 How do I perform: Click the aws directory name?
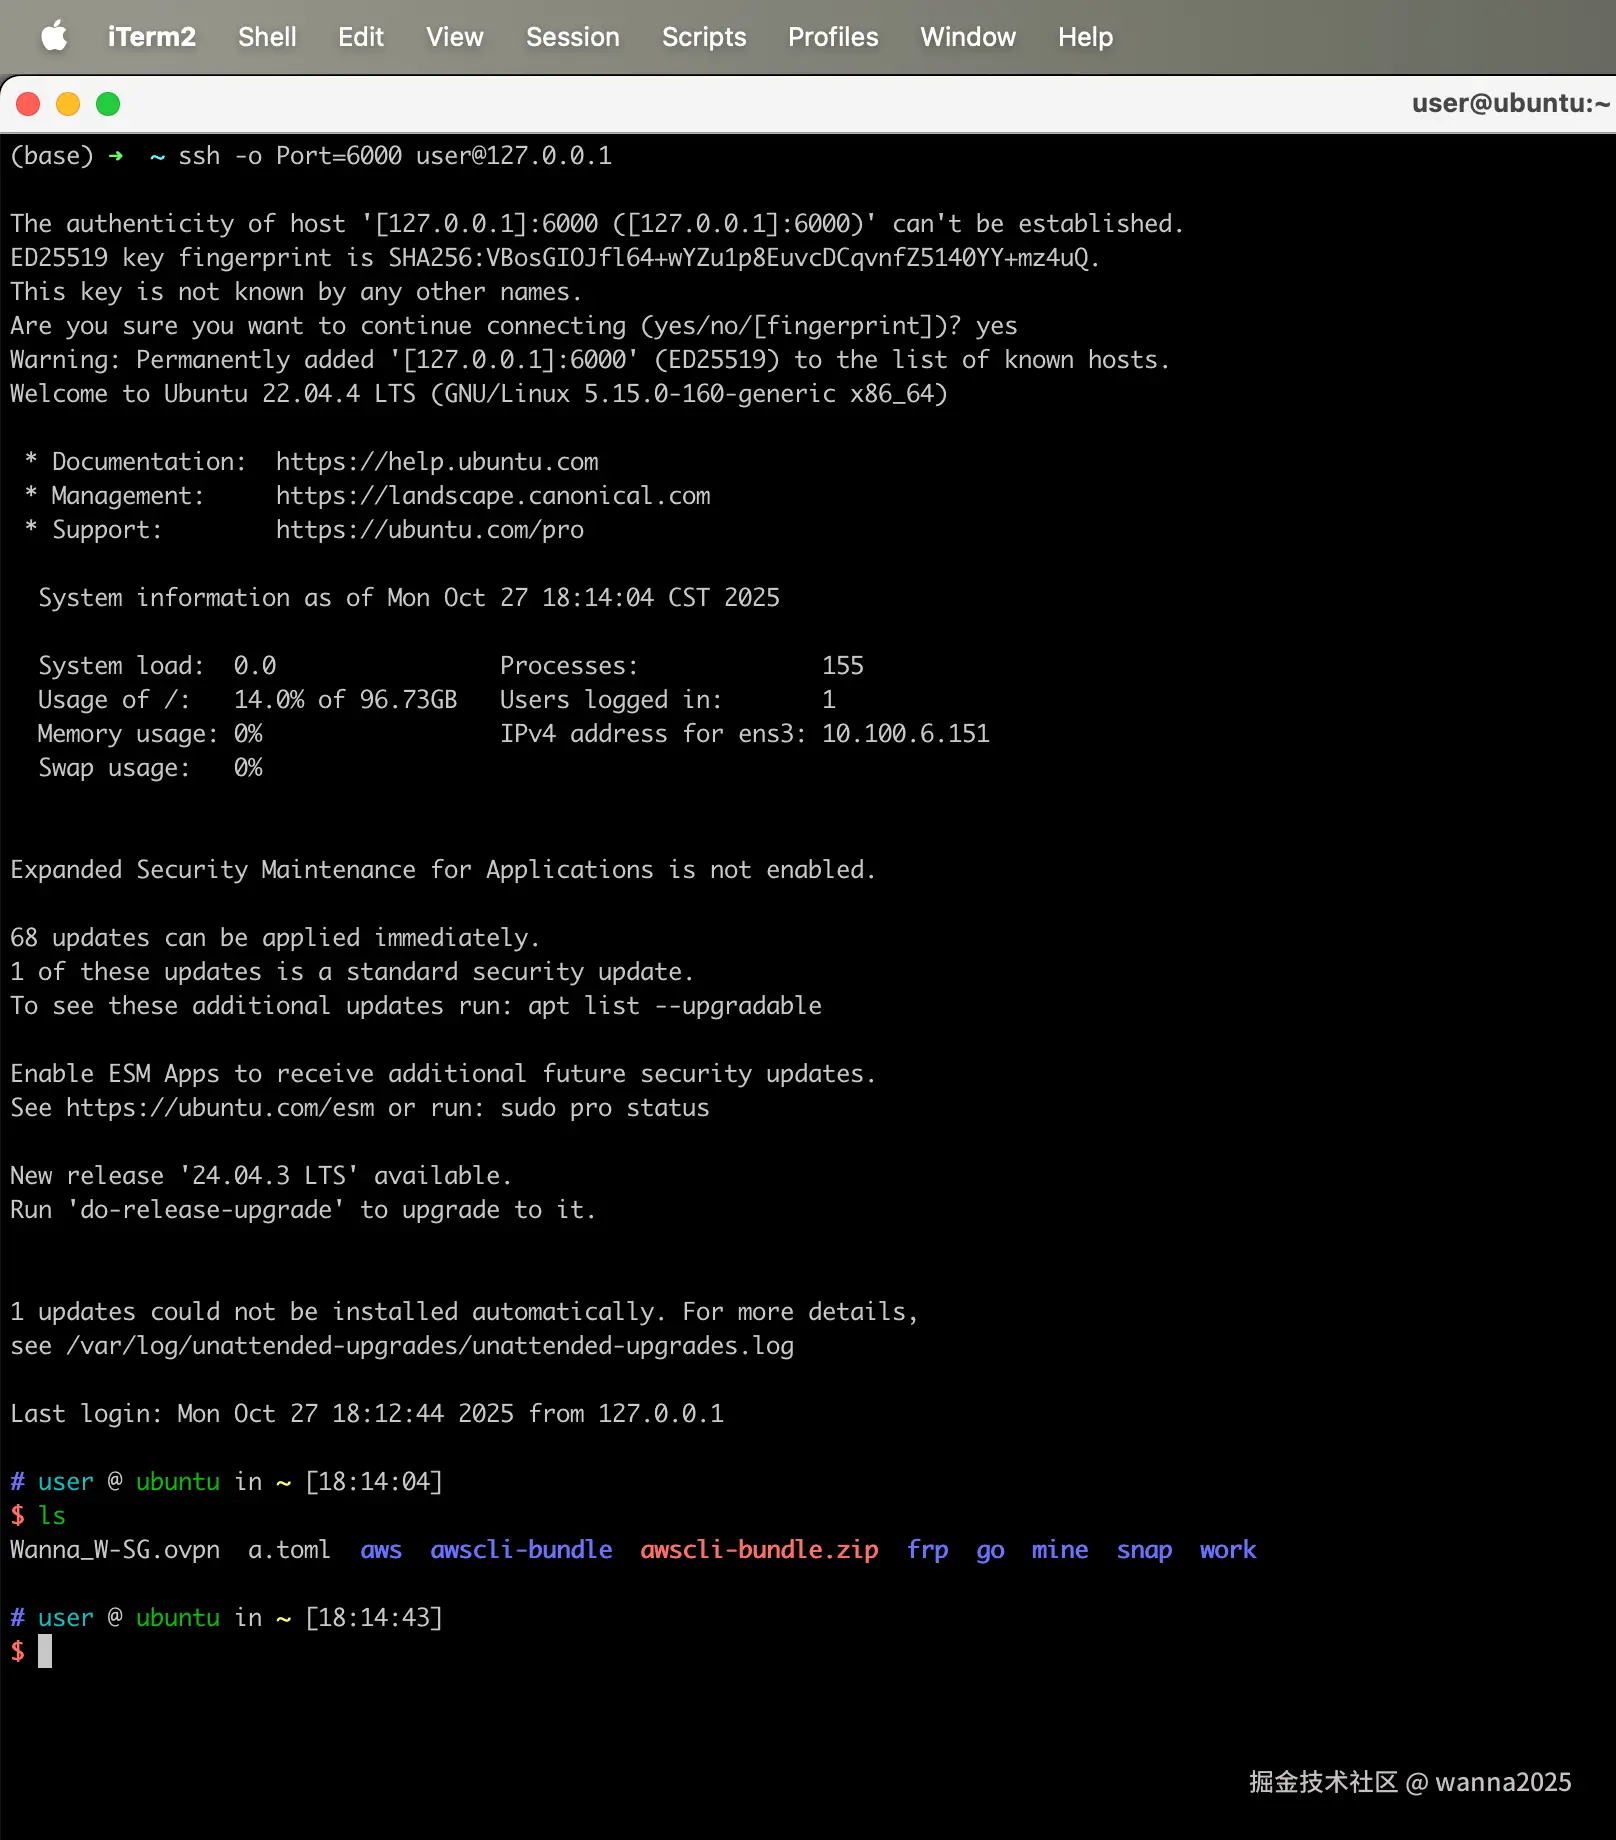coord(381,1550)
